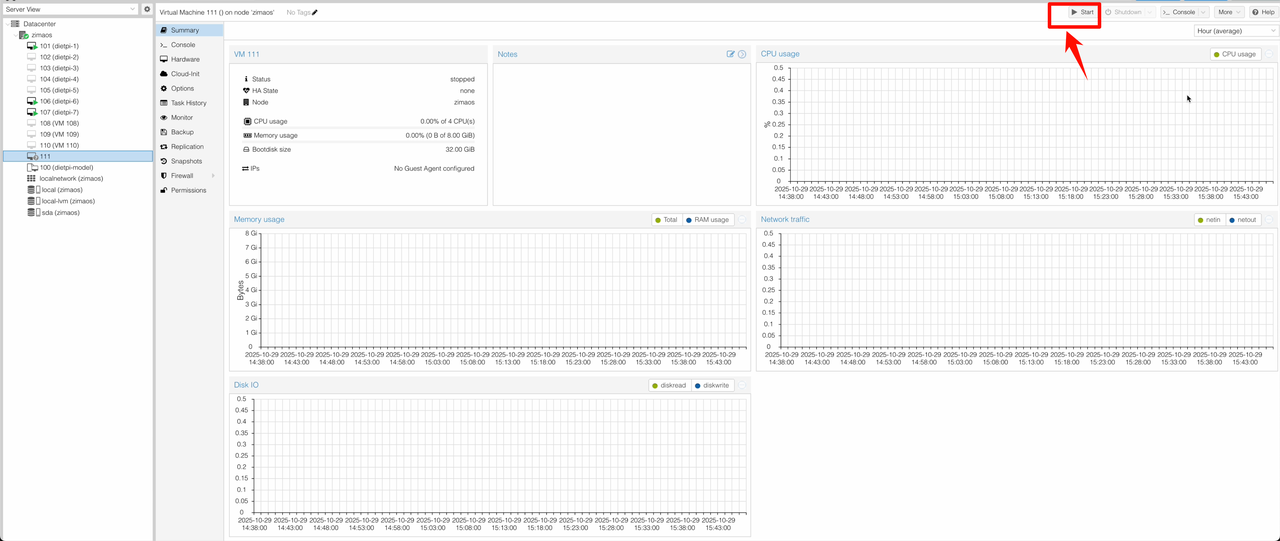Open the Server View dropdown

[x=69, y=9]
